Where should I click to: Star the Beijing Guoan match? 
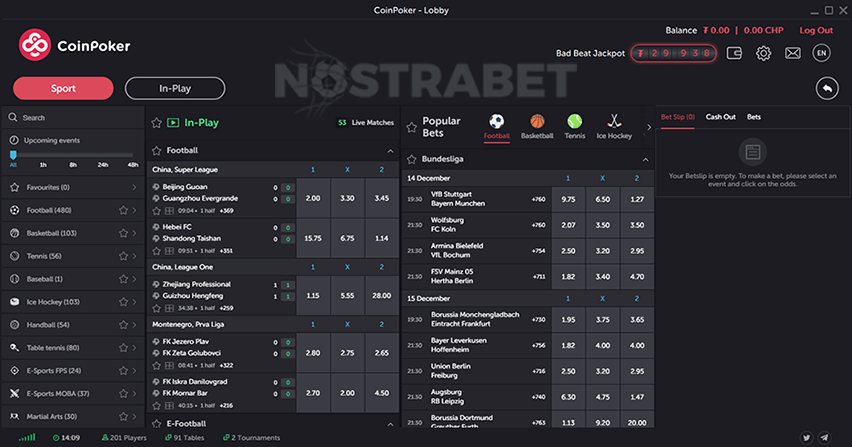click(x=156, y=211)
